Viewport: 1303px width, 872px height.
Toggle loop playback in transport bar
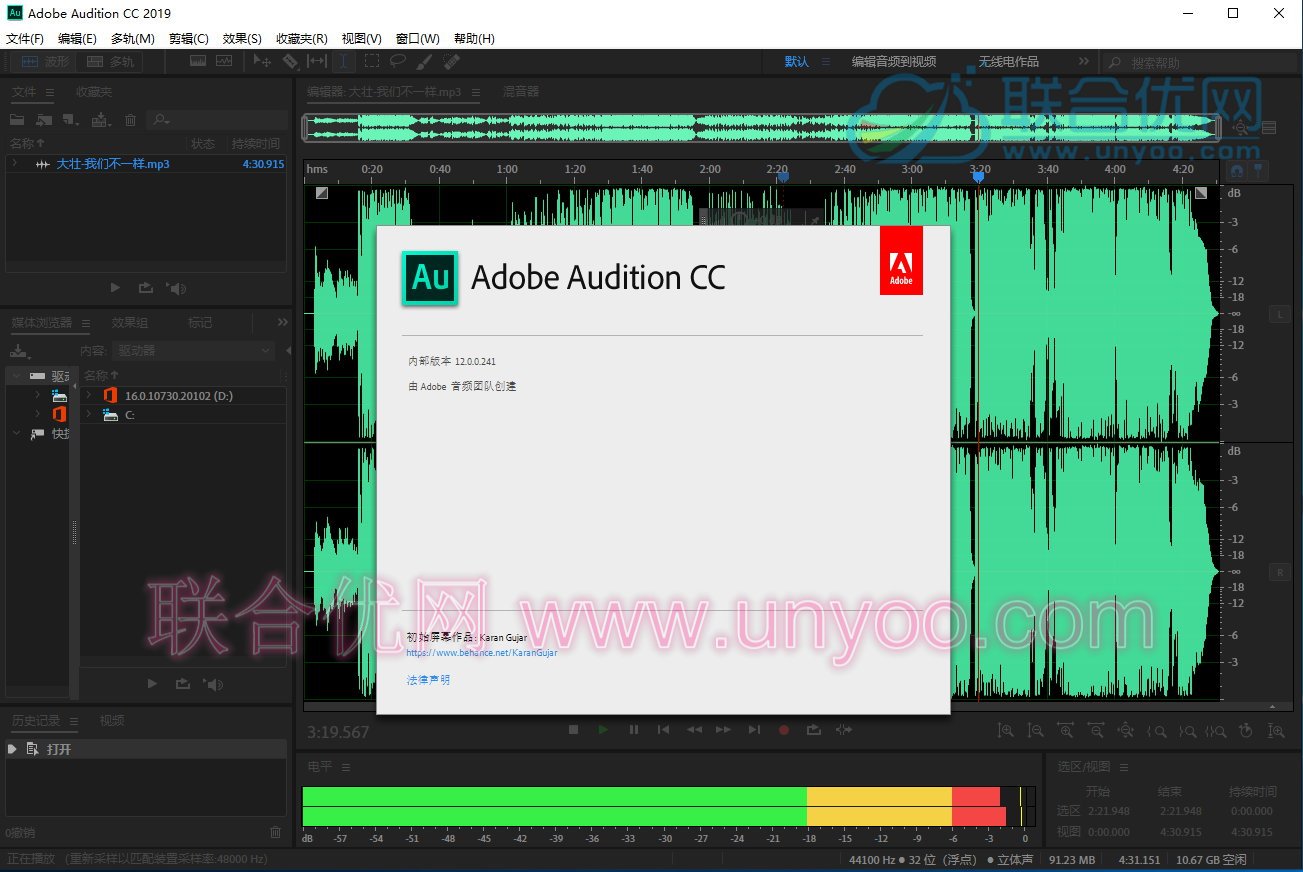[814, 730]
